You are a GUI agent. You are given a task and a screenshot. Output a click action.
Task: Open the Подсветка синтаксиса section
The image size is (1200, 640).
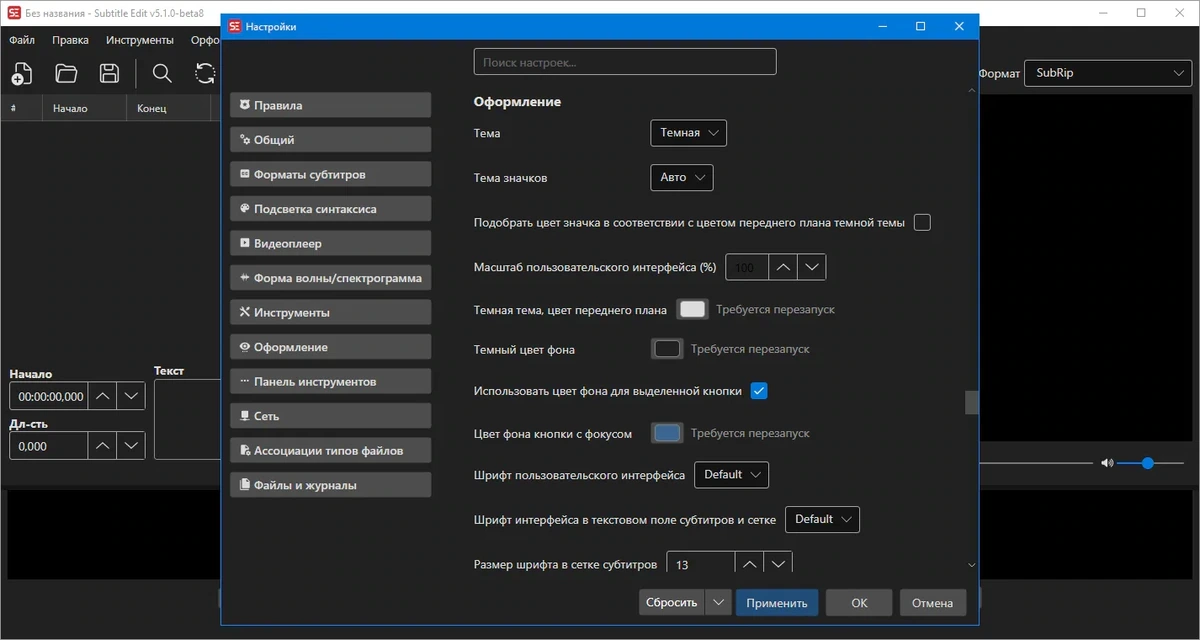pos(331,209)
